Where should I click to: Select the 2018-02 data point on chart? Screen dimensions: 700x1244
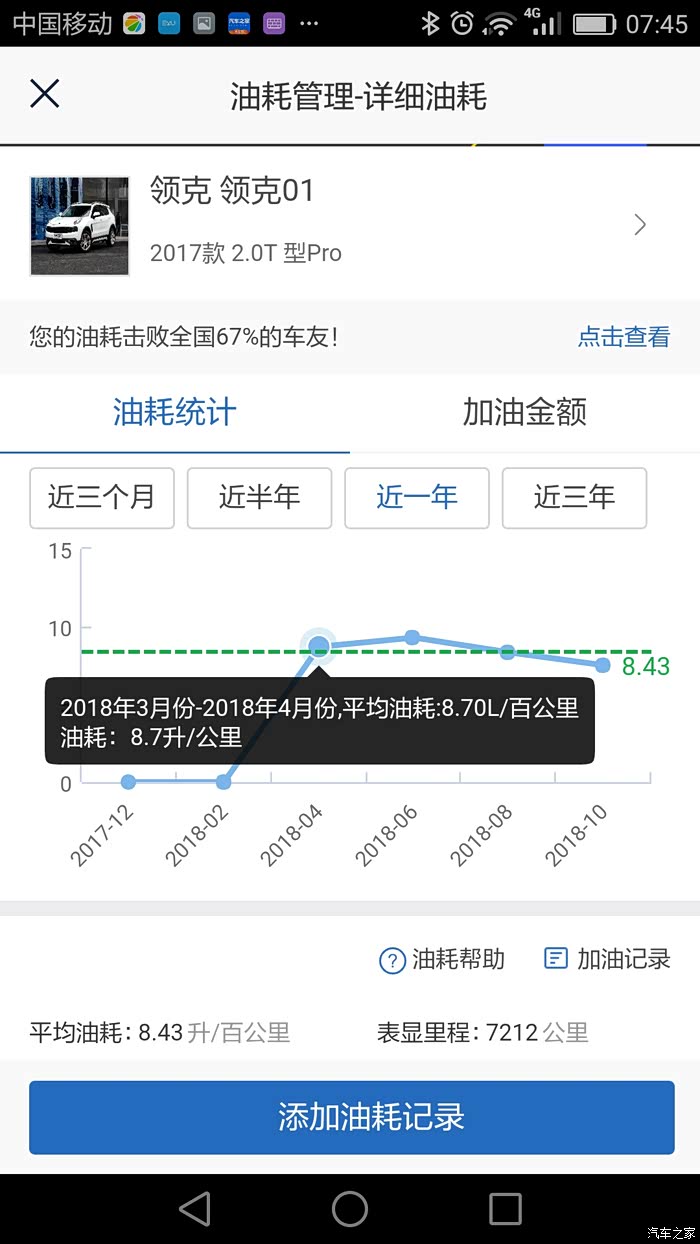224,782
